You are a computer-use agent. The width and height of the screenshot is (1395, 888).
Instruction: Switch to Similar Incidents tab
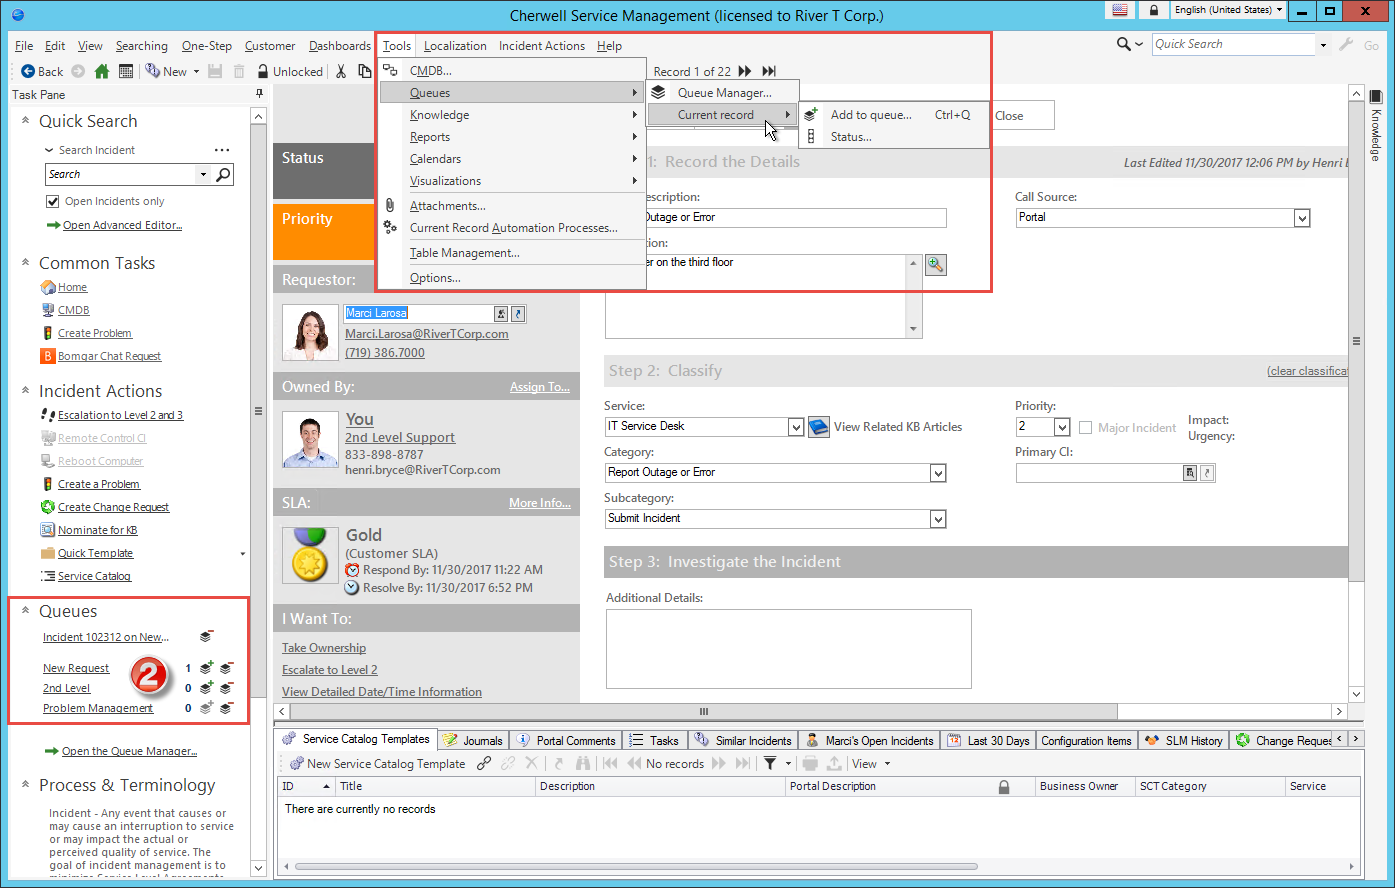click(x=745, y=741)
